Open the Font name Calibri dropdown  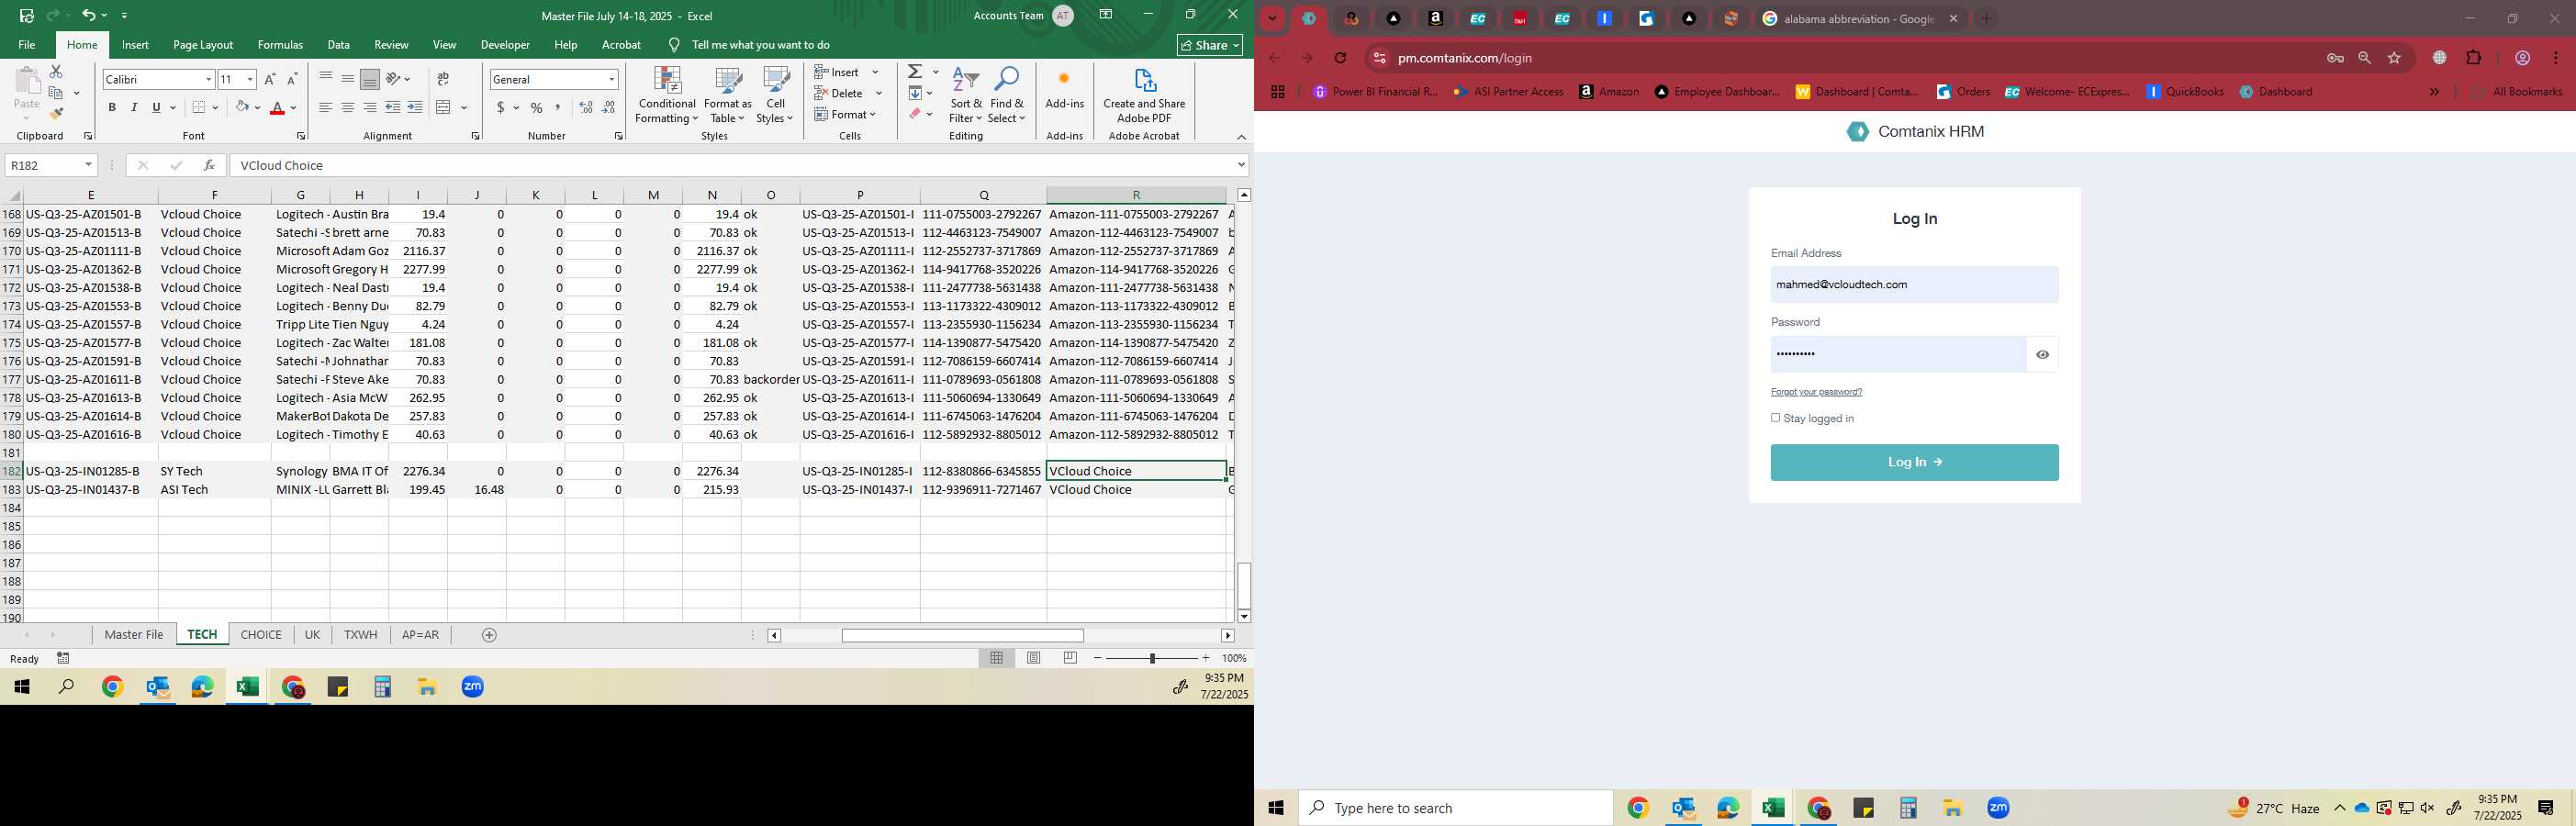tap(208, 79)
